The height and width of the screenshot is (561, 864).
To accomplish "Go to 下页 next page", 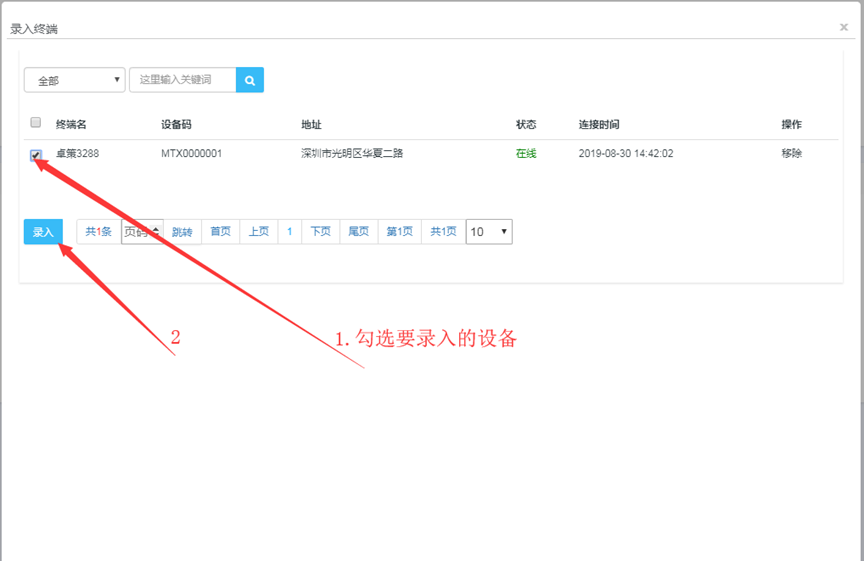I will pyautogui.click(x=320, y=232).
